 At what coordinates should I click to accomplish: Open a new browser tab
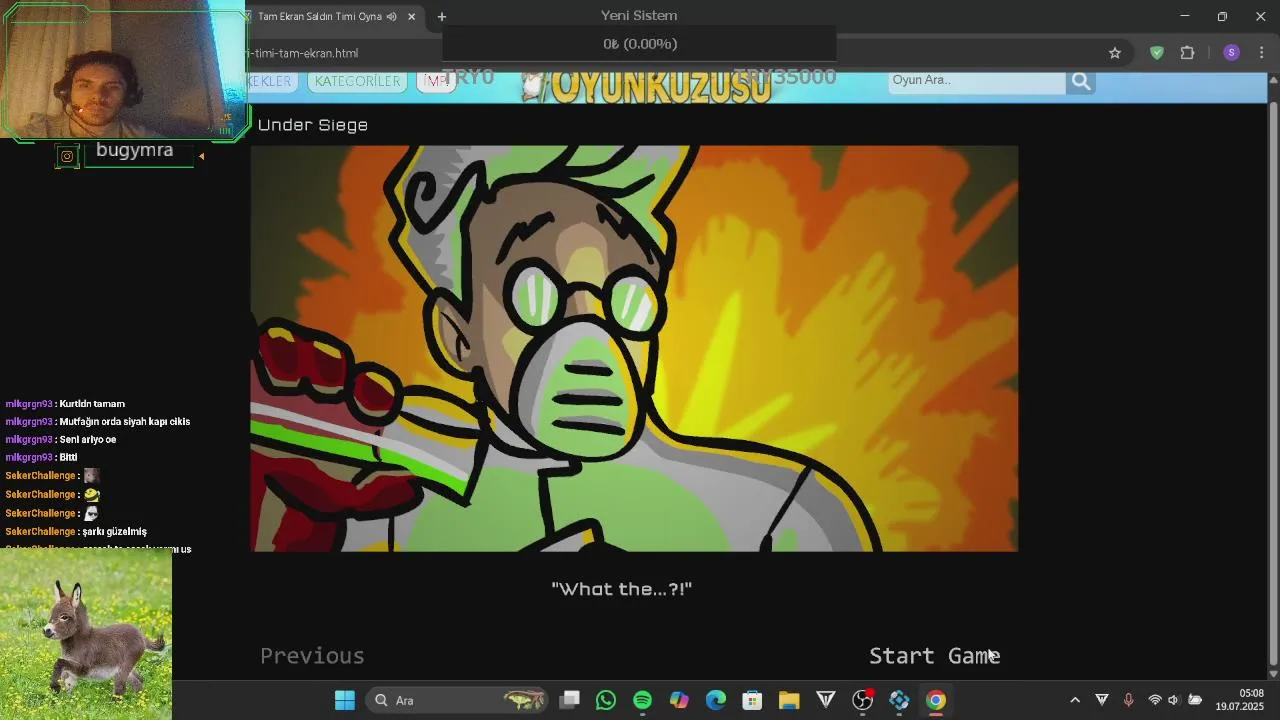[x=441, y=17]
